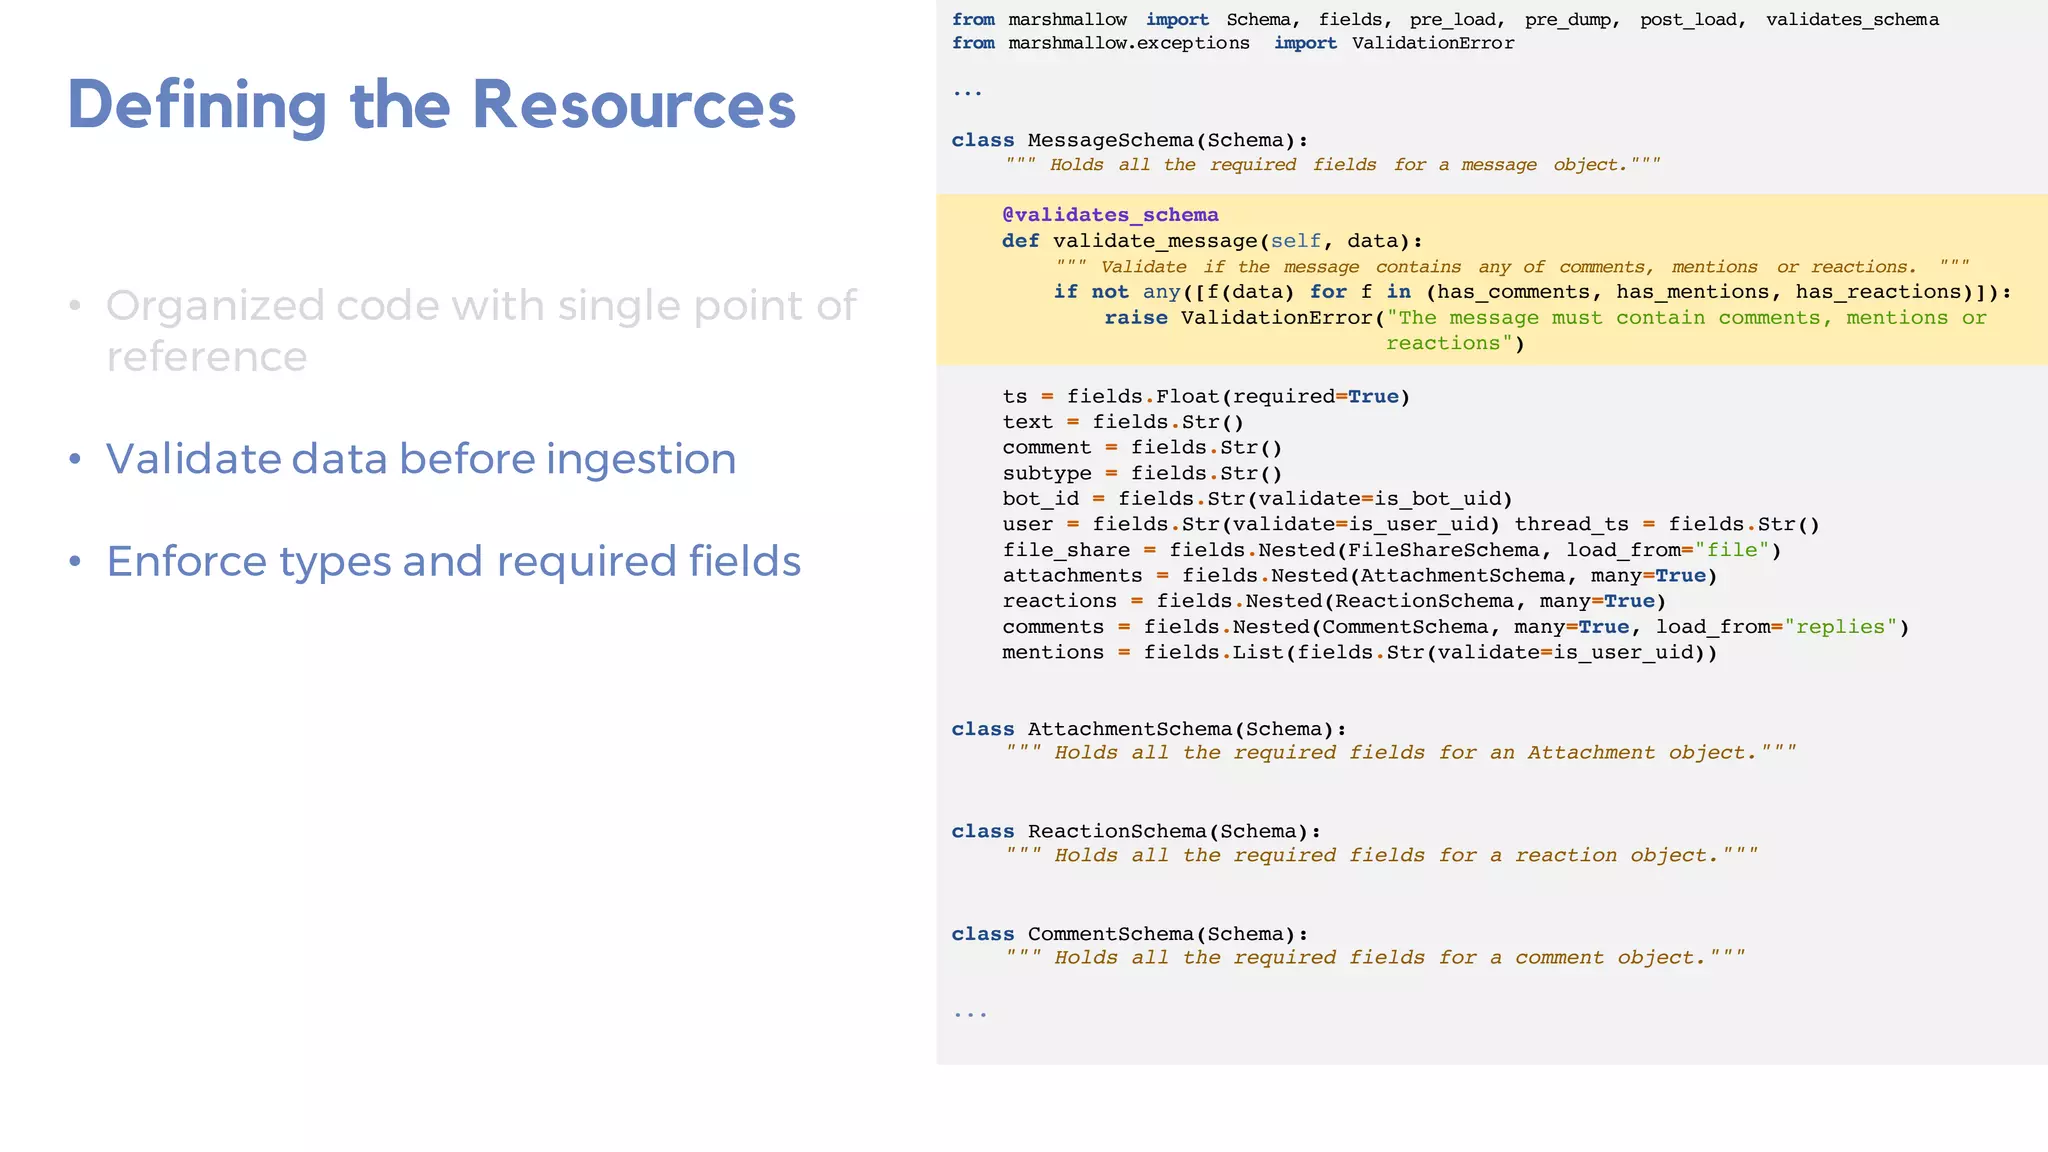Click the "file" string in file_share line
Screen dimensions: 2048x1152
(1732, 550)
